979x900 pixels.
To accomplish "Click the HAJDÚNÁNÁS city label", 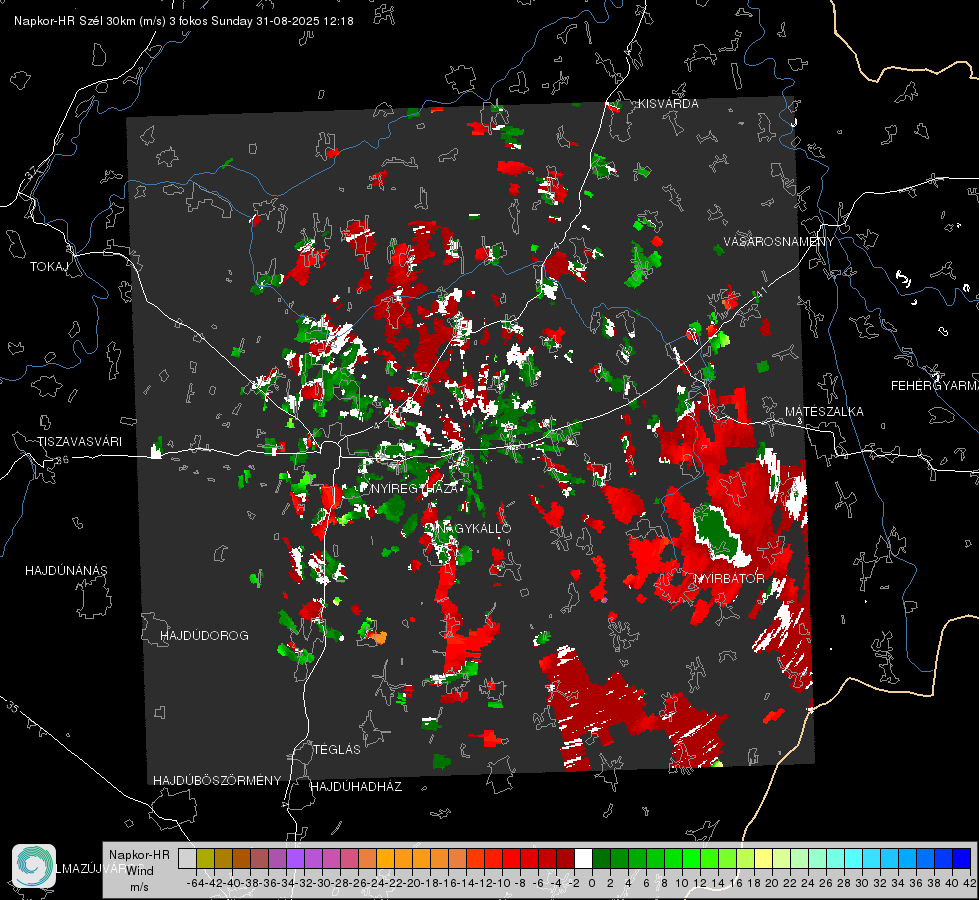I will pyautogui.click(x=66, y=570).
